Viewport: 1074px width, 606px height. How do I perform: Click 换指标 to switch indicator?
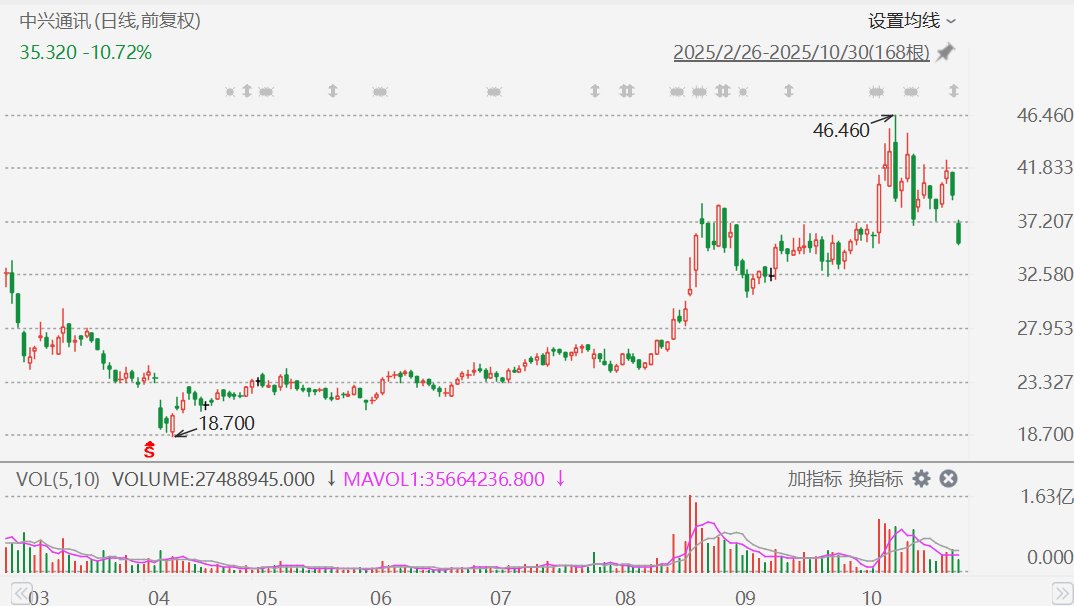(x=876, y=479)
